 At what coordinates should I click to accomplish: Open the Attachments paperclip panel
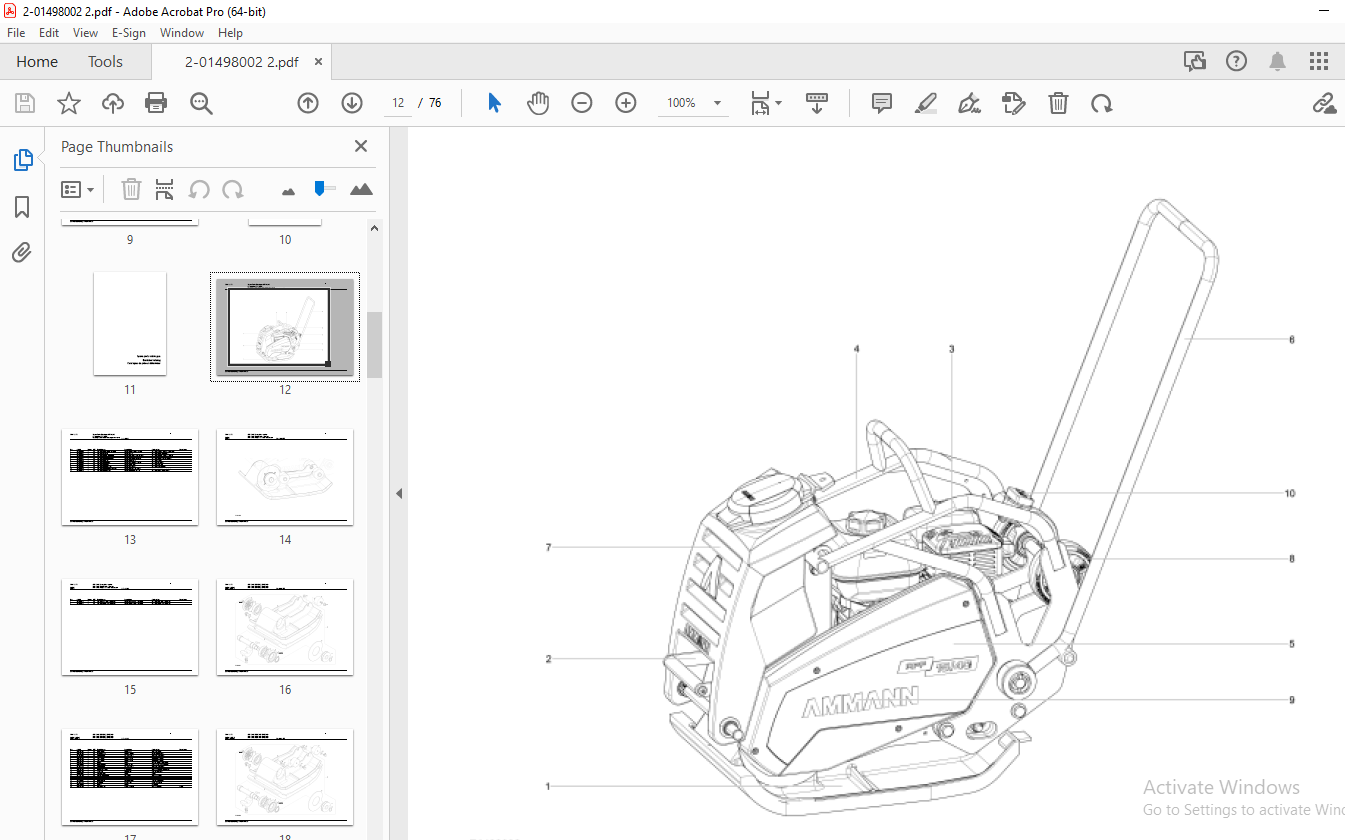(22, 252)
